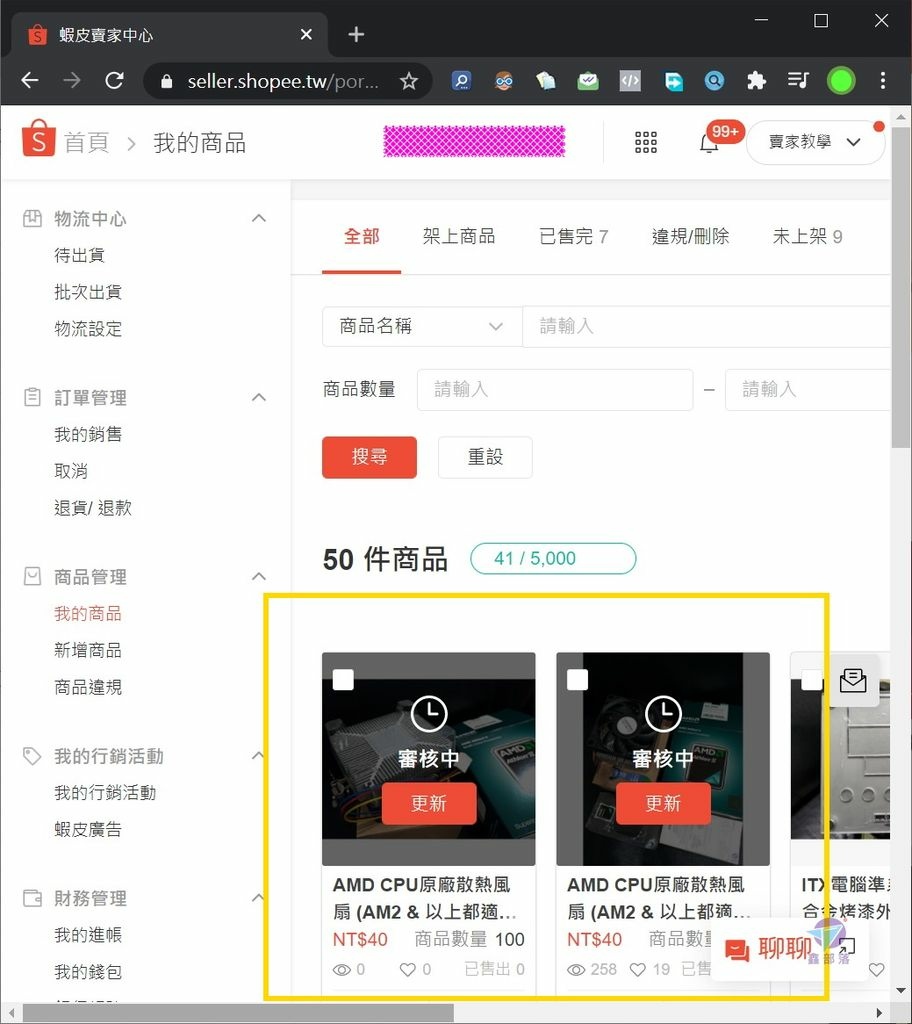Open 物流設定 in the sidebar
Screen dimensions: 912x1024
click(88, 328)
